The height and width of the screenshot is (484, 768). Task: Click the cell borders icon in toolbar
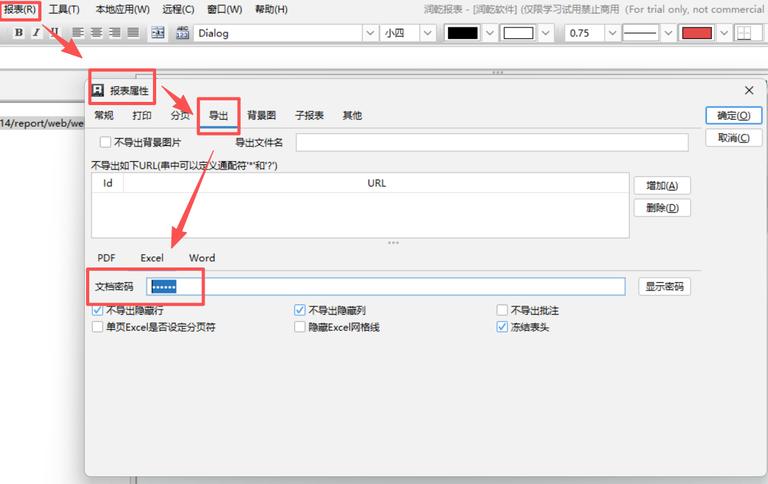(x=744, y=33)
